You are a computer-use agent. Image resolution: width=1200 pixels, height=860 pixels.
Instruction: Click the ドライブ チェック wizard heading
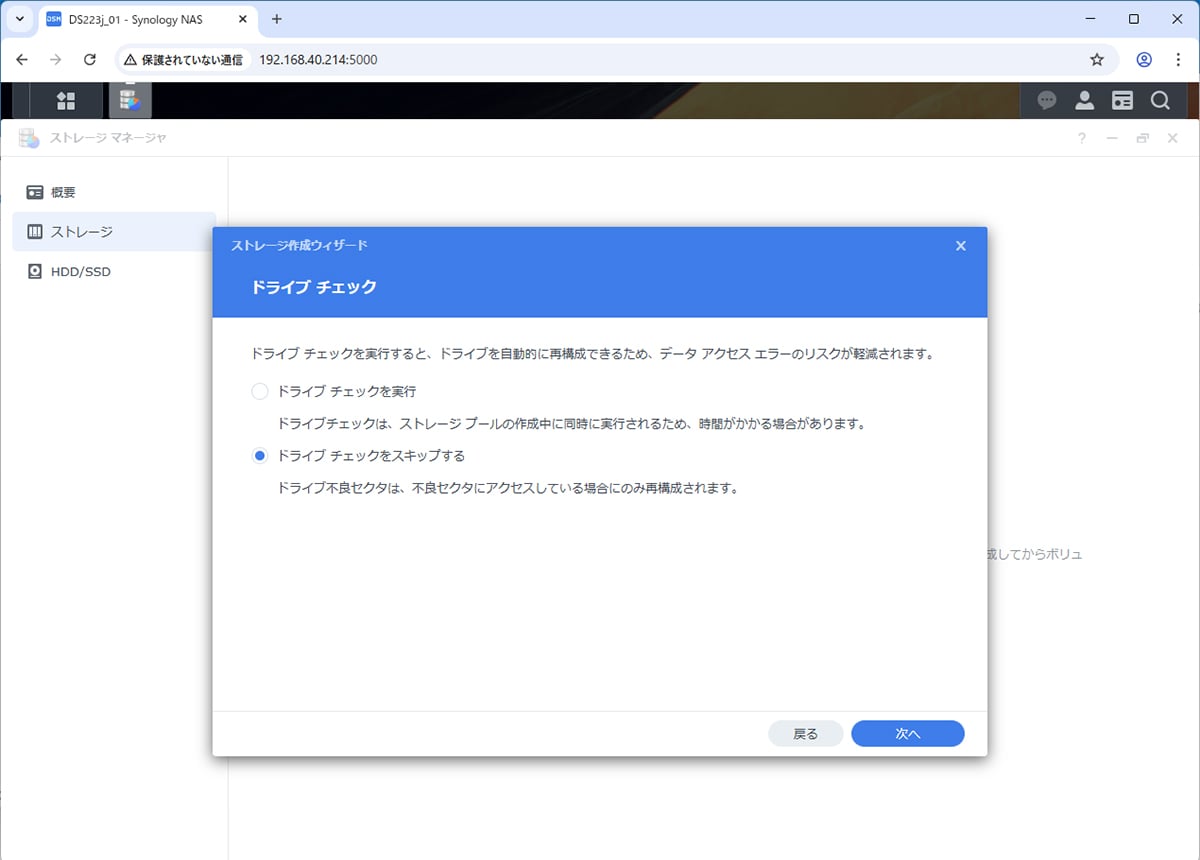[314, 287]
